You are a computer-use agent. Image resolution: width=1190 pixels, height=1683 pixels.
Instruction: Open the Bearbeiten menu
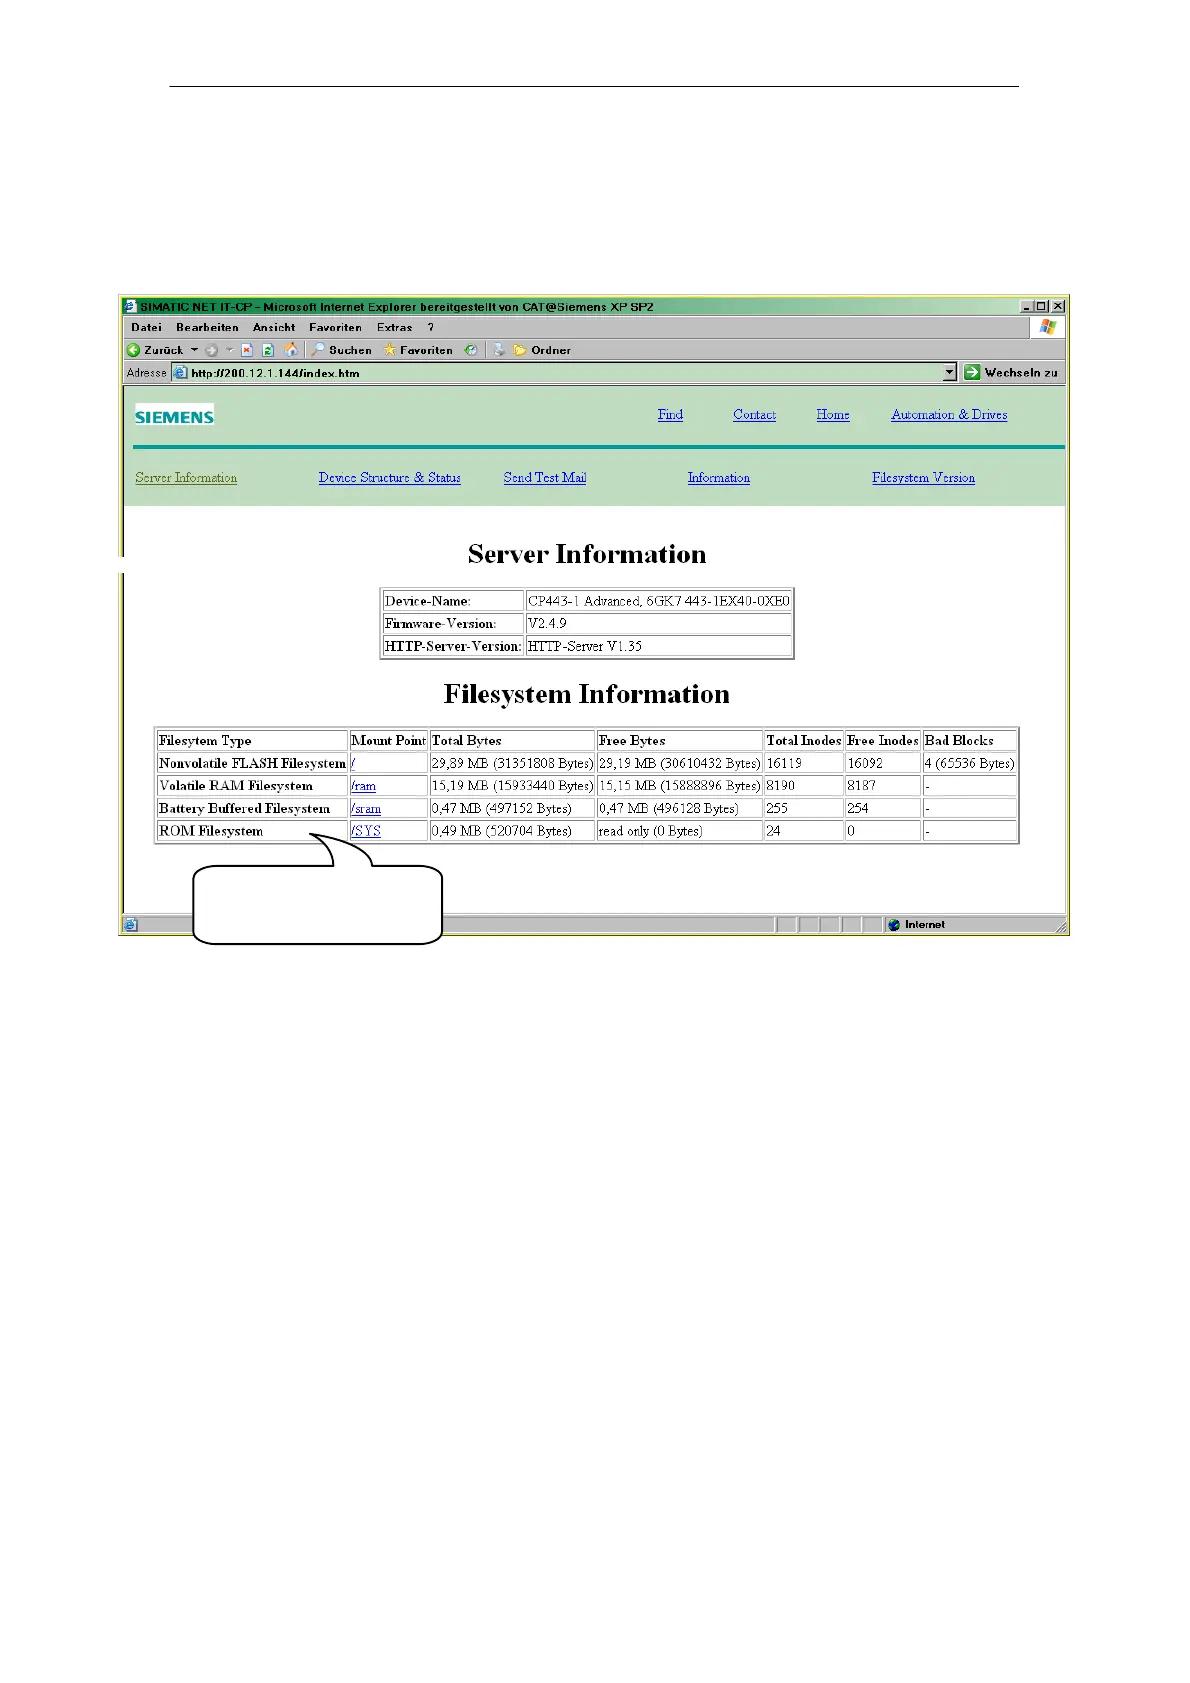point(207,327)
